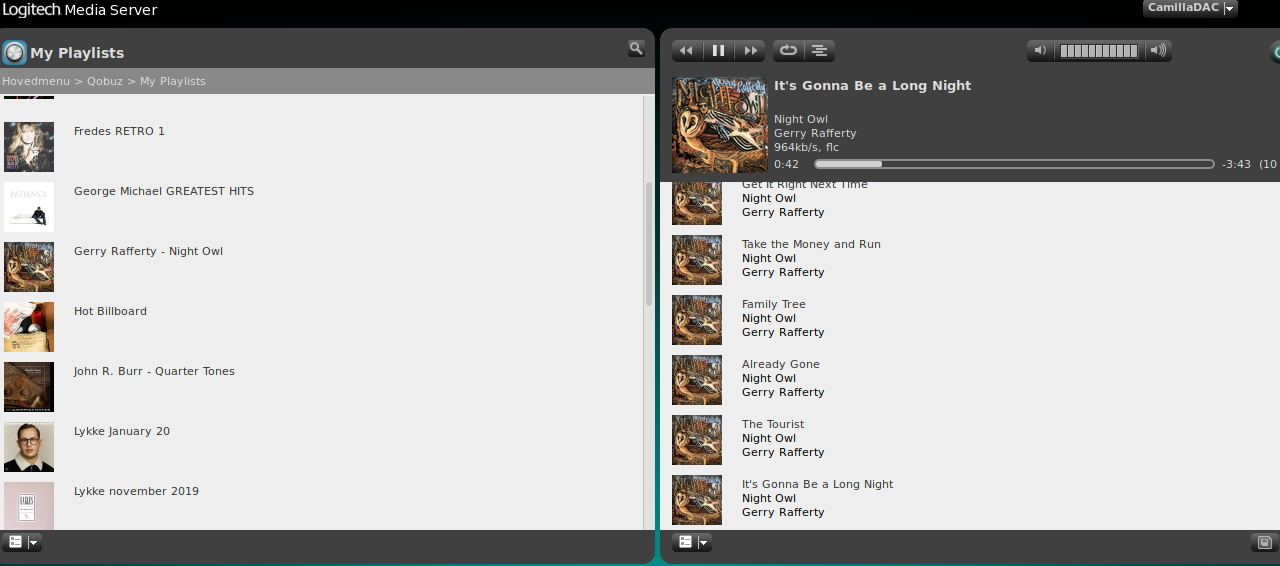Save the current play queue with disk icon
Viewport: 1280px width, 566px height.
point(1263,542)
